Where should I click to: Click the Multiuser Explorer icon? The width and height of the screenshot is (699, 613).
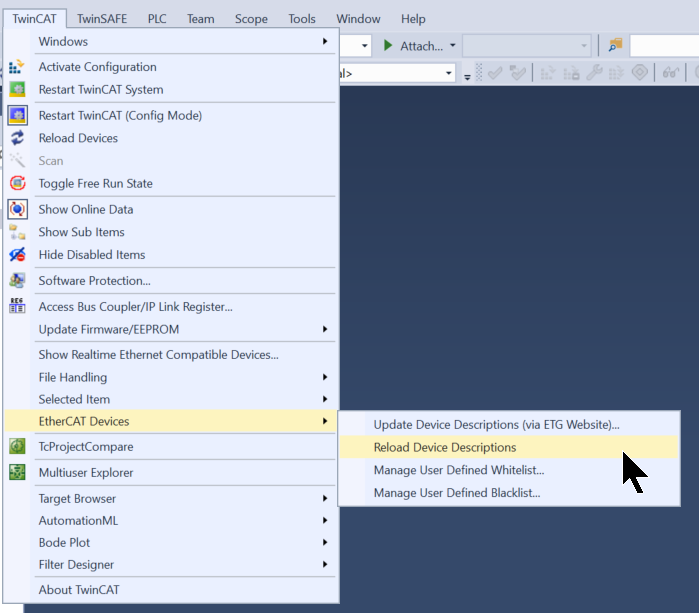(17, 472)
